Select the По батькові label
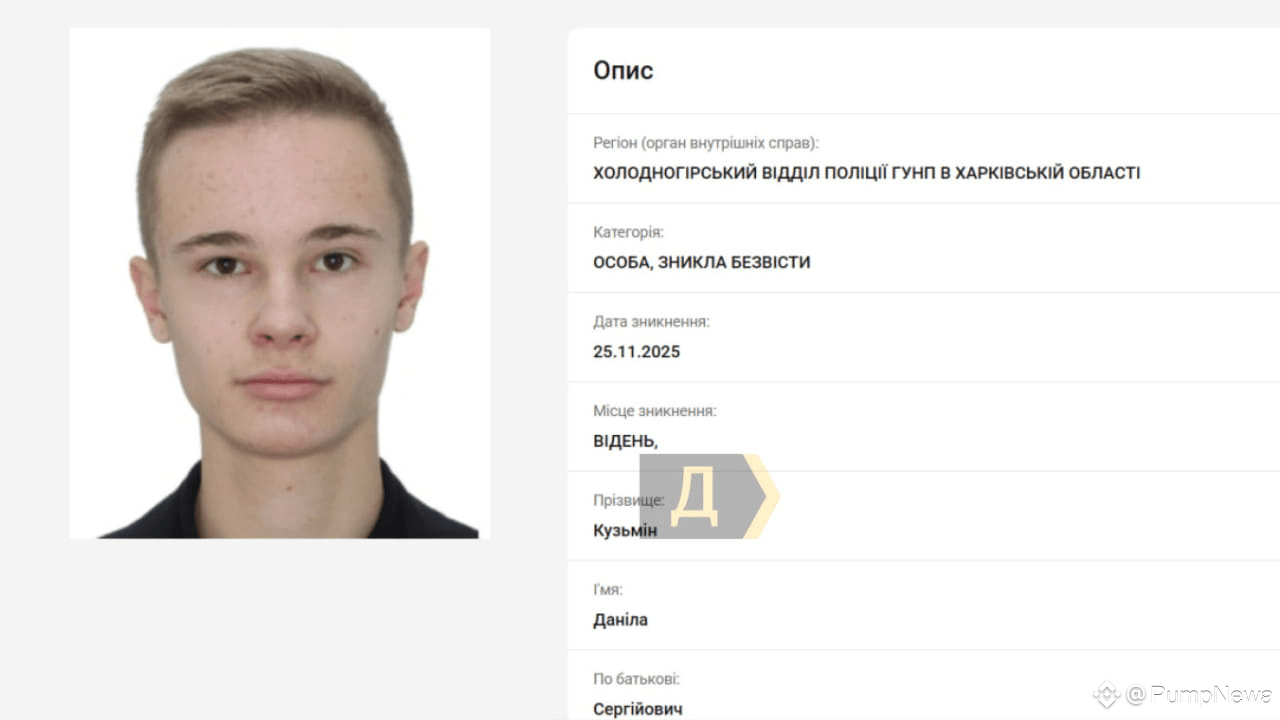This screenshot has width=1280, height=720. point(636,679)
